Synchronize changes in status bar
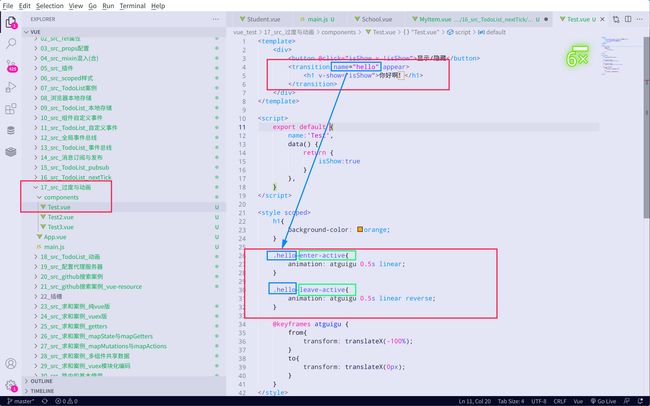 point(45,401)
